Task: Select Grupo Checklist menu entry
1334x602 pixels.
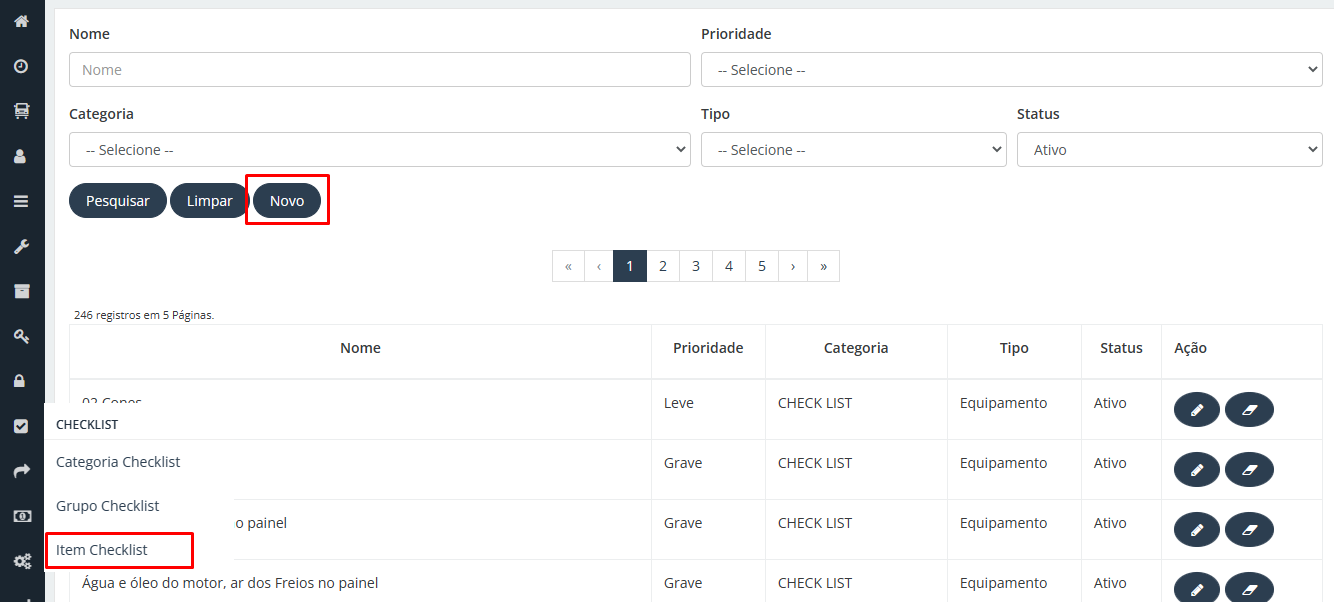Action: tap(107, 506)
